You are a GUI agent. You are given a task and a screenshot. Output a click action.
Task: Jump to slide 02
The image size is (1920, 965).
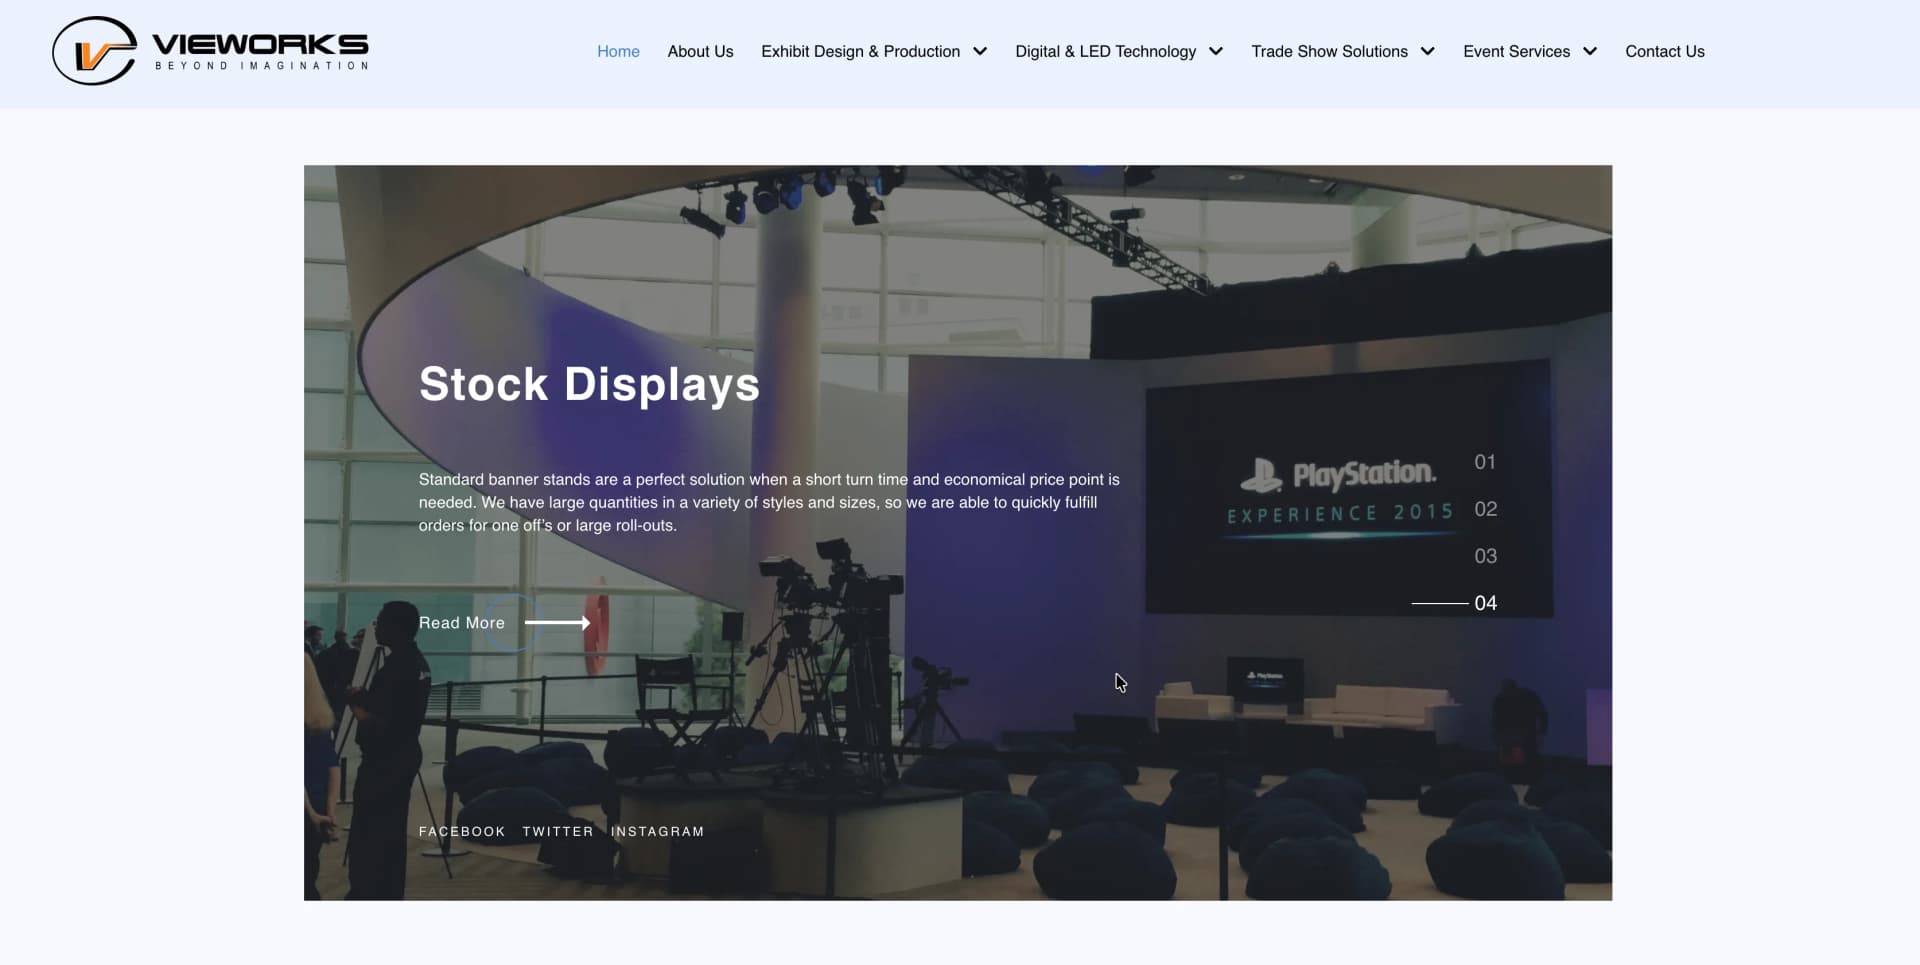coord(1485,509)
